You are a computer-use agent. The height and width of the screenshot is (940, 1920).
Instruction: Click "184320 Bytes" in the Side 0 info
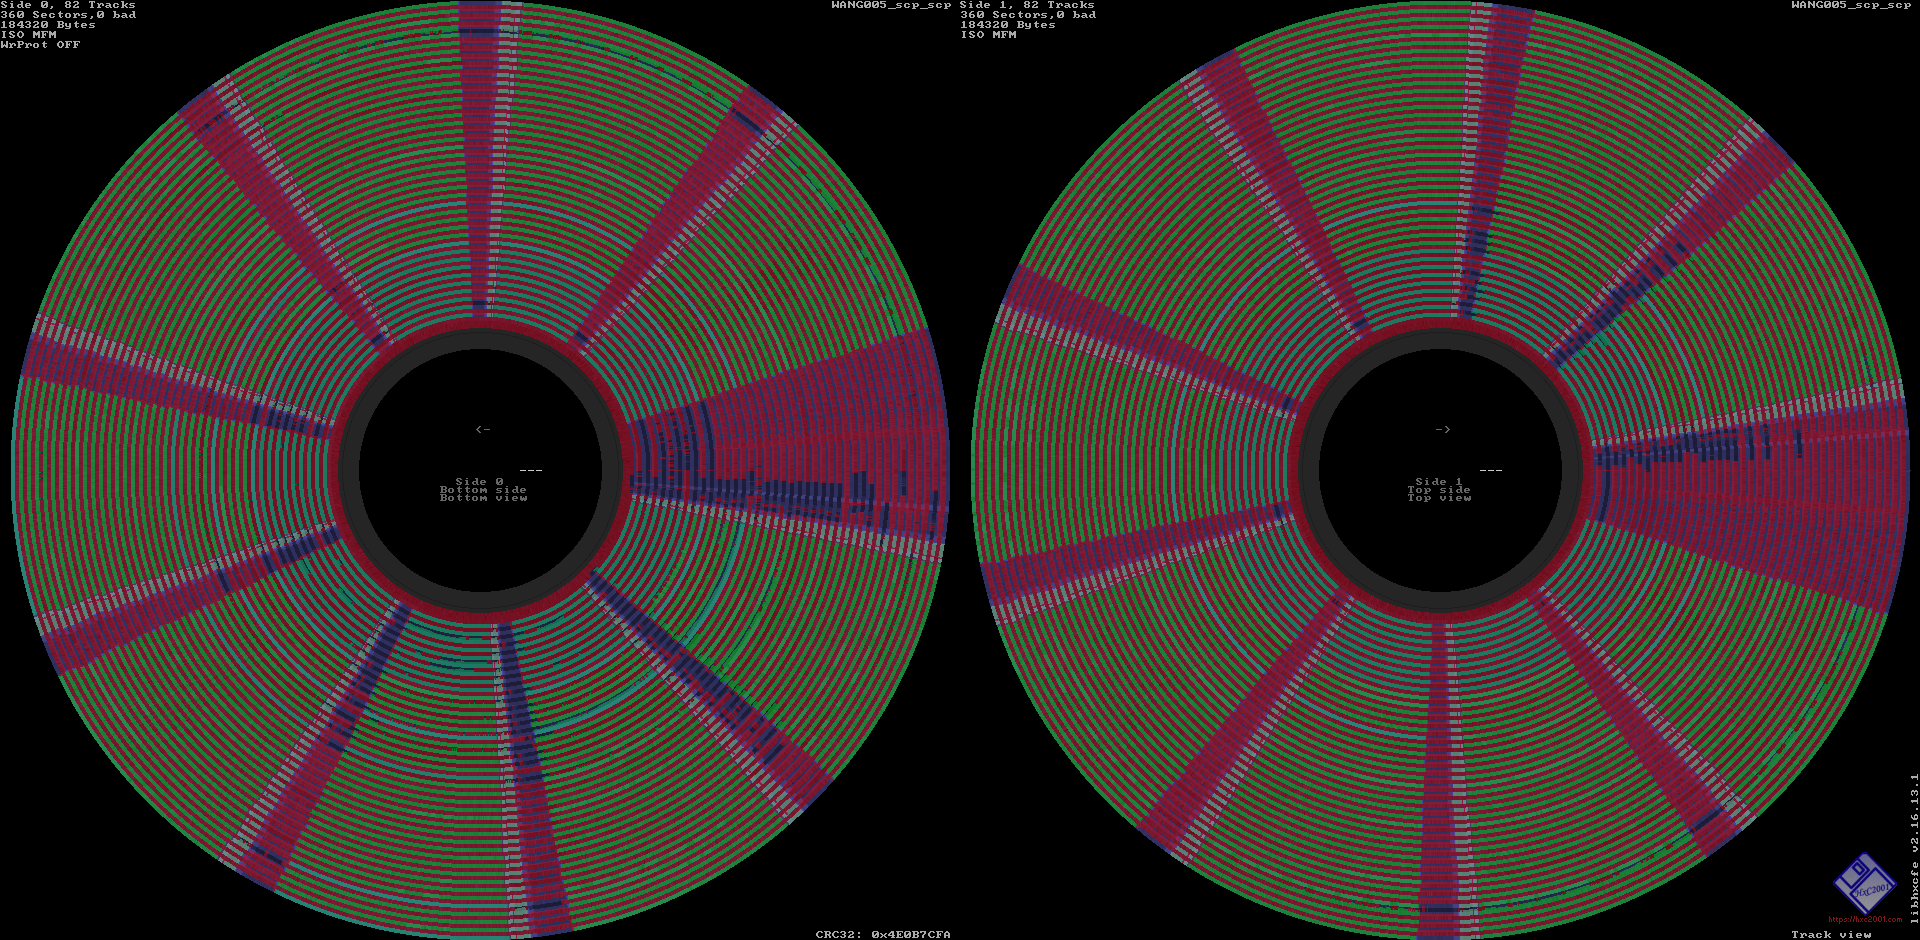[48, 25]
